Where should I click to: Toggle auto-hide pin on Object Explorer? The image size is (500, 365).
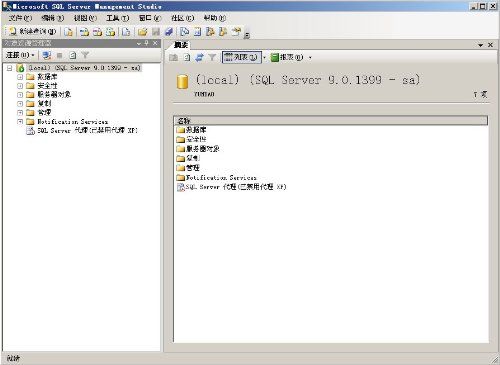click(x=147, y=43)
